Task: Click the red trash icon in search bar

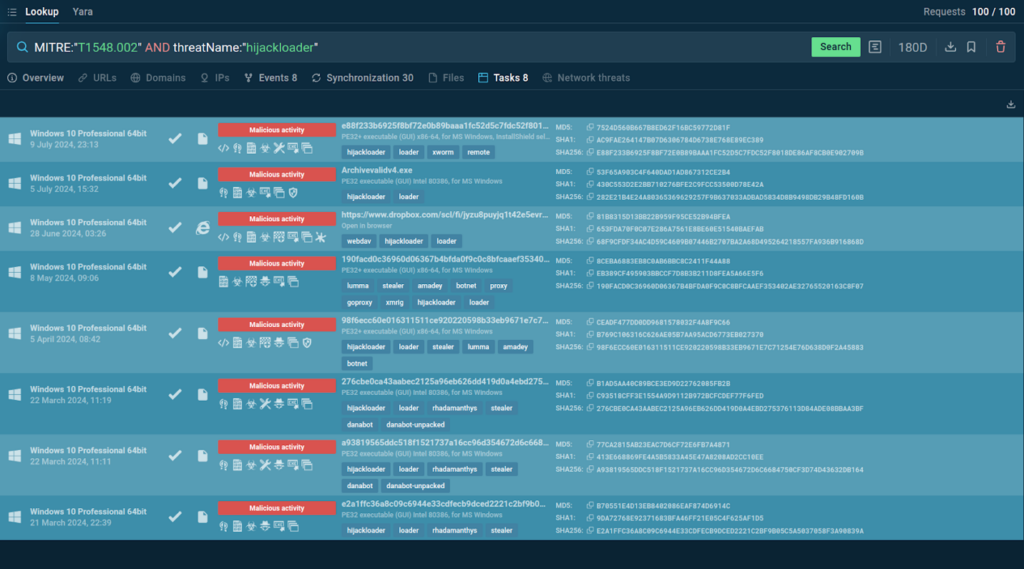Action: pyautogui.click(x=1001, y=47)
